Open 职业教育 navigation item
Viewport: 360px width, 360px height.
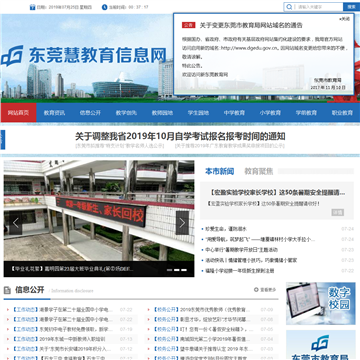coord(342,113)
